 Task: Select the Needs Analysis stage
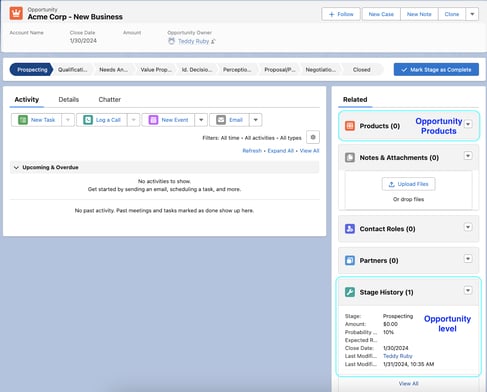coord(113,69)
